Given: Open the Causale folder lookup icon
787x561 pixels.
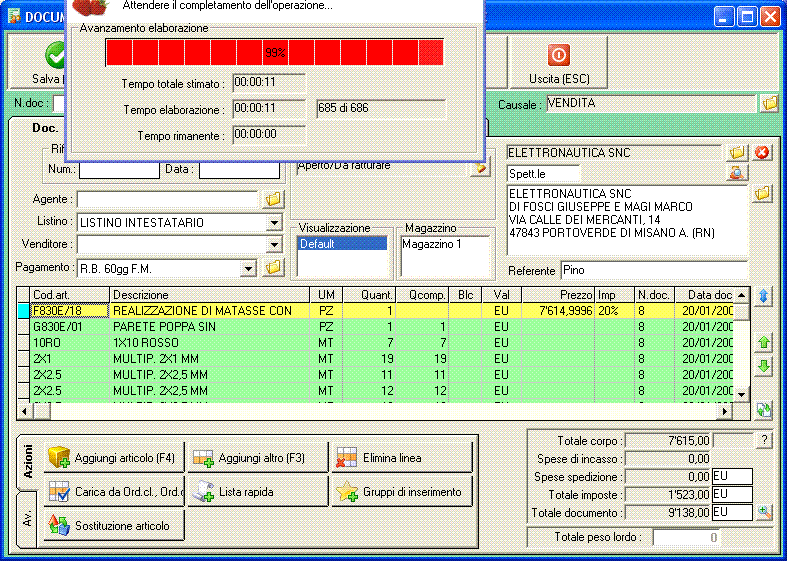Looking at the screenshot, I should 769,104.
